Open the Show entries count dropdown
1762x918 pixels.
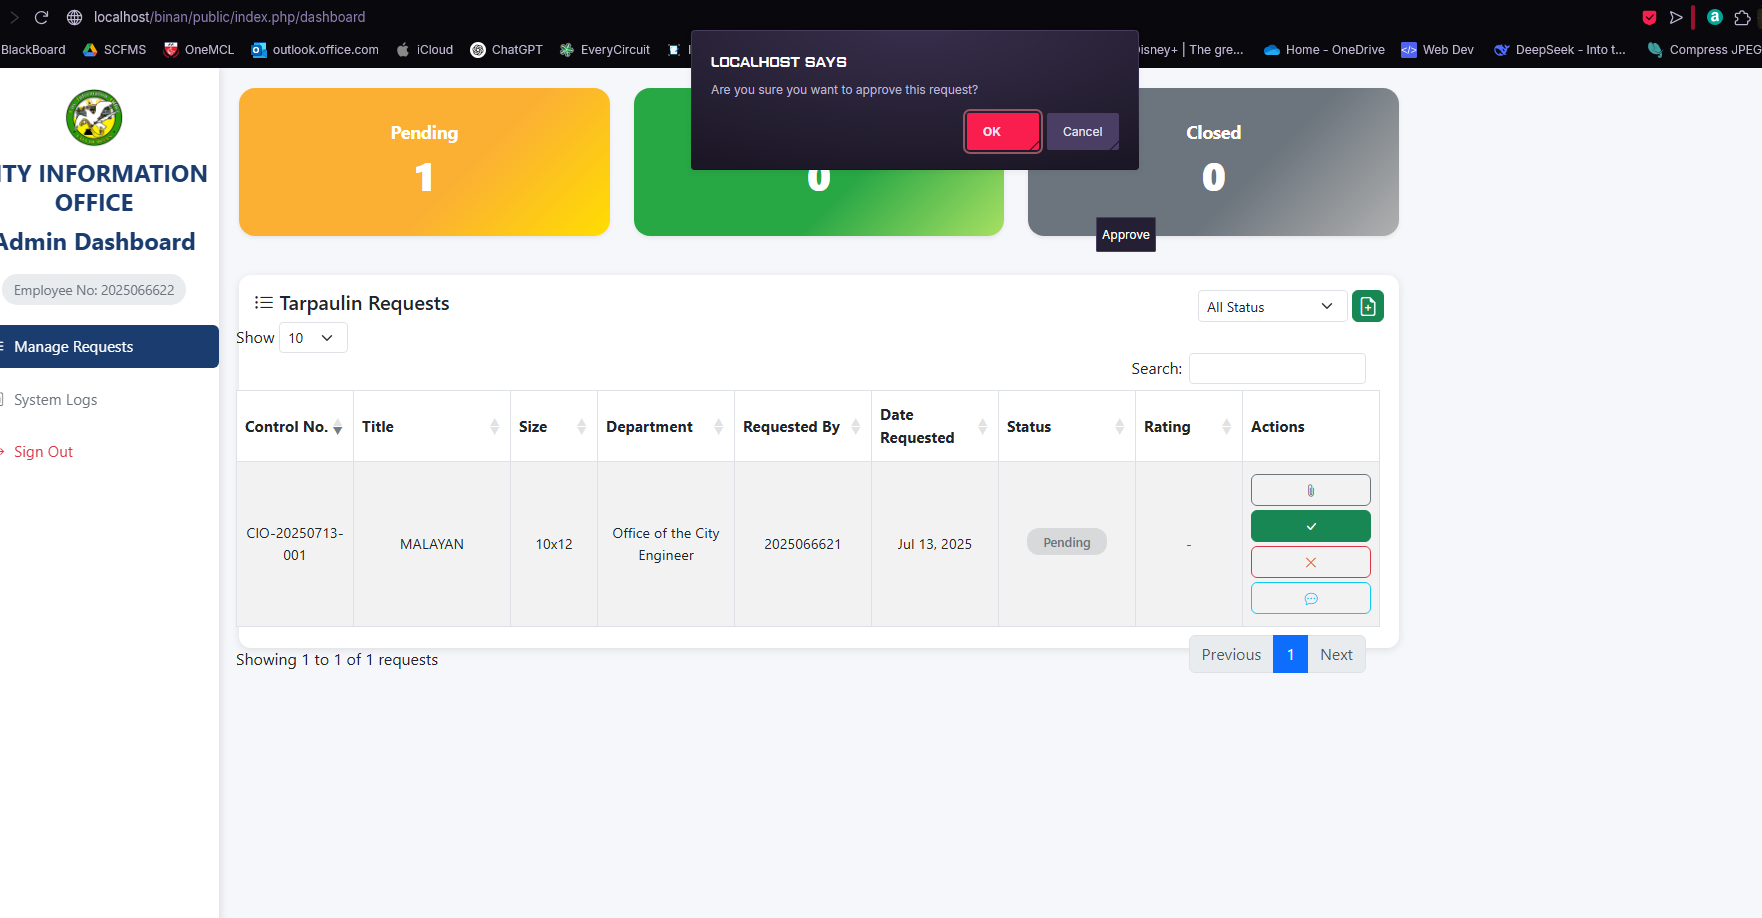click(x=313, y=338)
